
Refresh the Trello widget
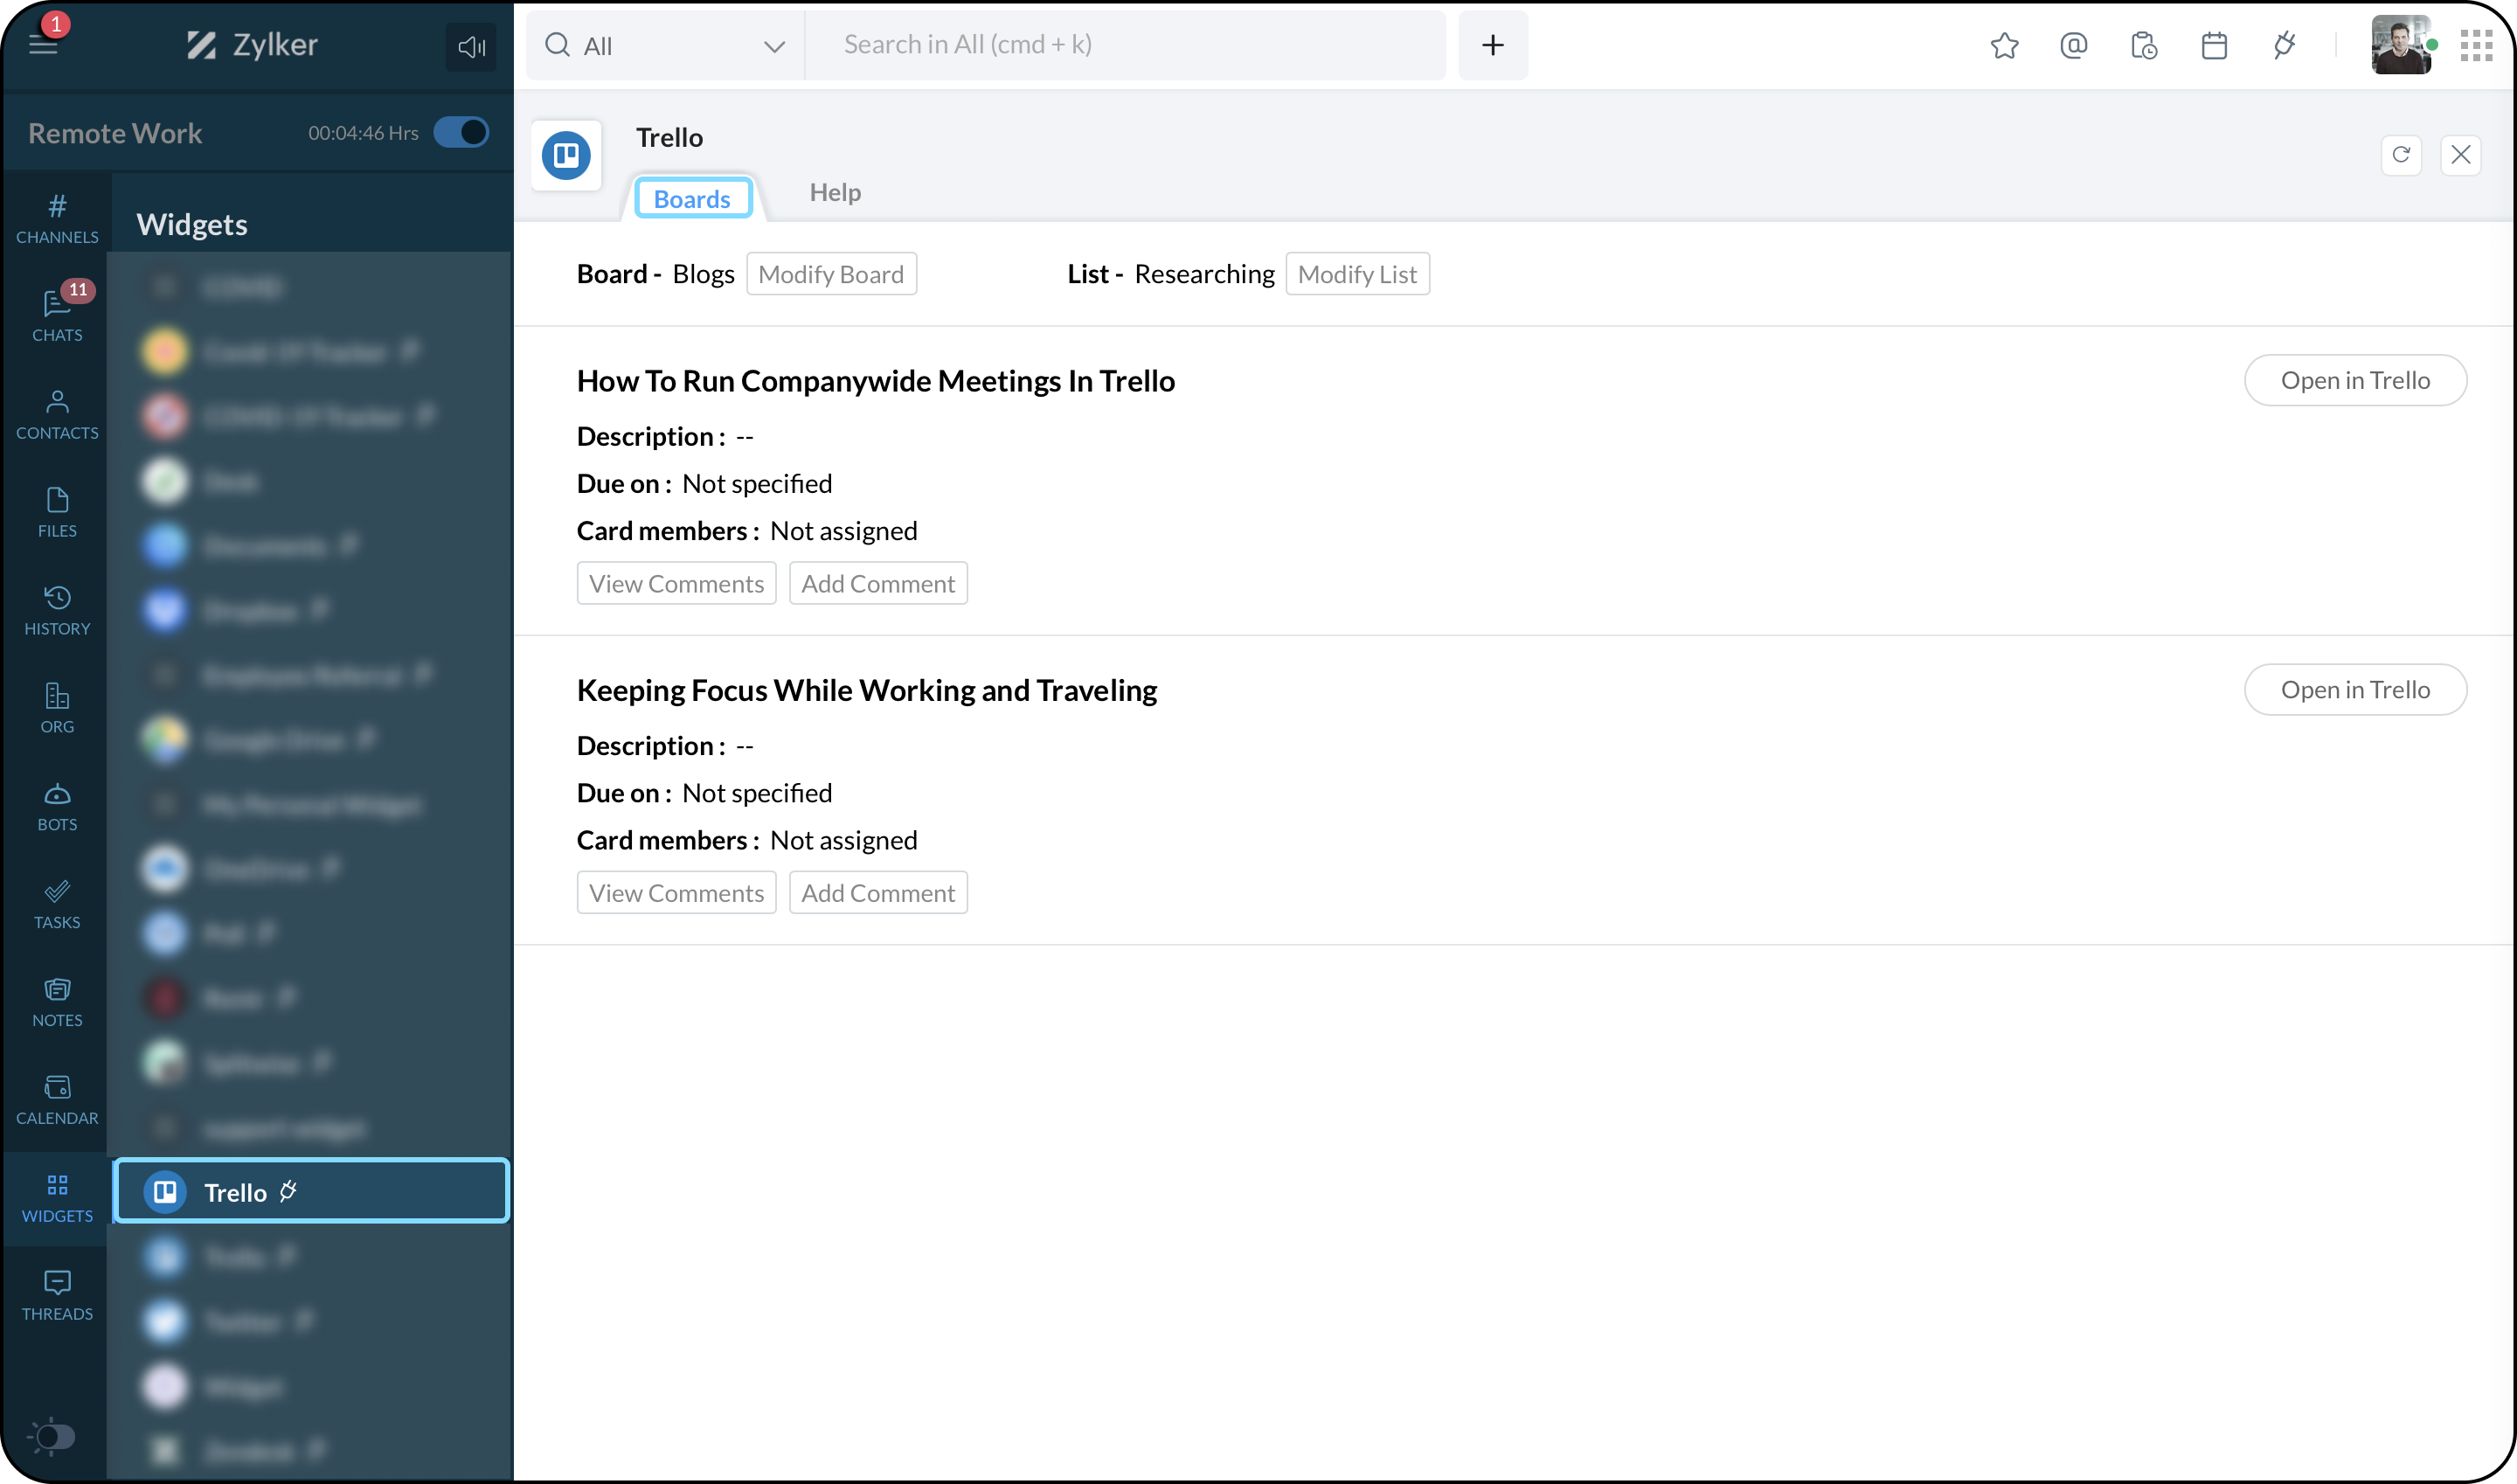pos(2401,155)
